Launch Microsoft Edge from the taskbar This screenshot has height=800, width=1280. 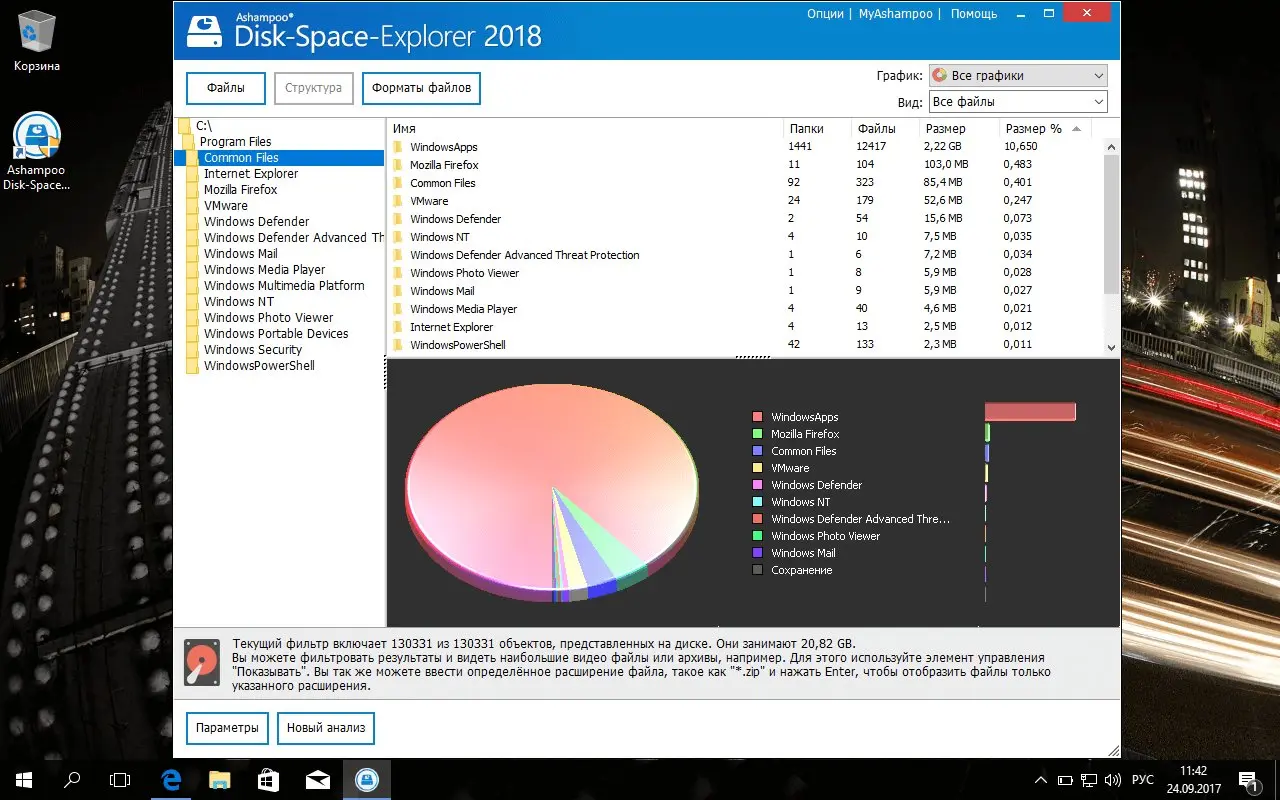click(171, 780)
